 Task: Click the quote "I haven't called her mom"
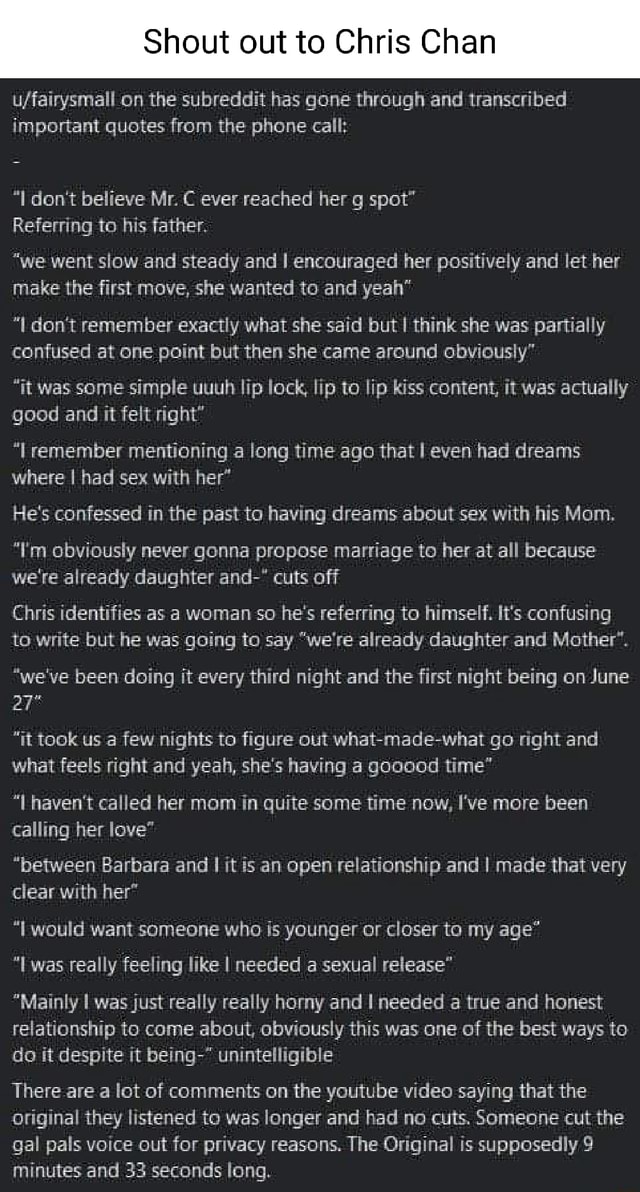300,815
